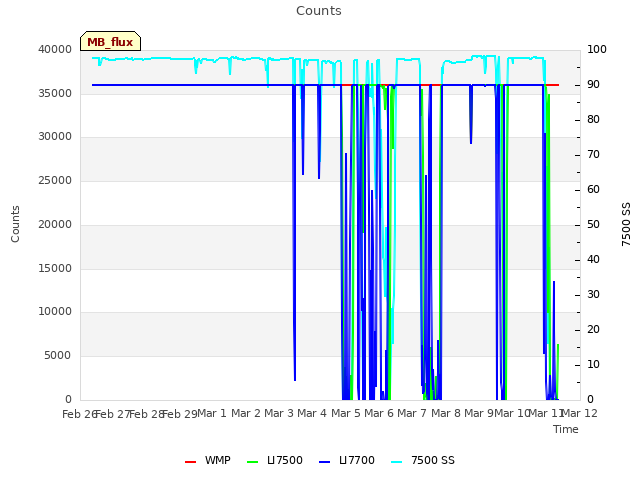The width and height of the screenshot is (640, 480).
Task: Click the 60 right-axis tick label
Action: tap(593, 189)
